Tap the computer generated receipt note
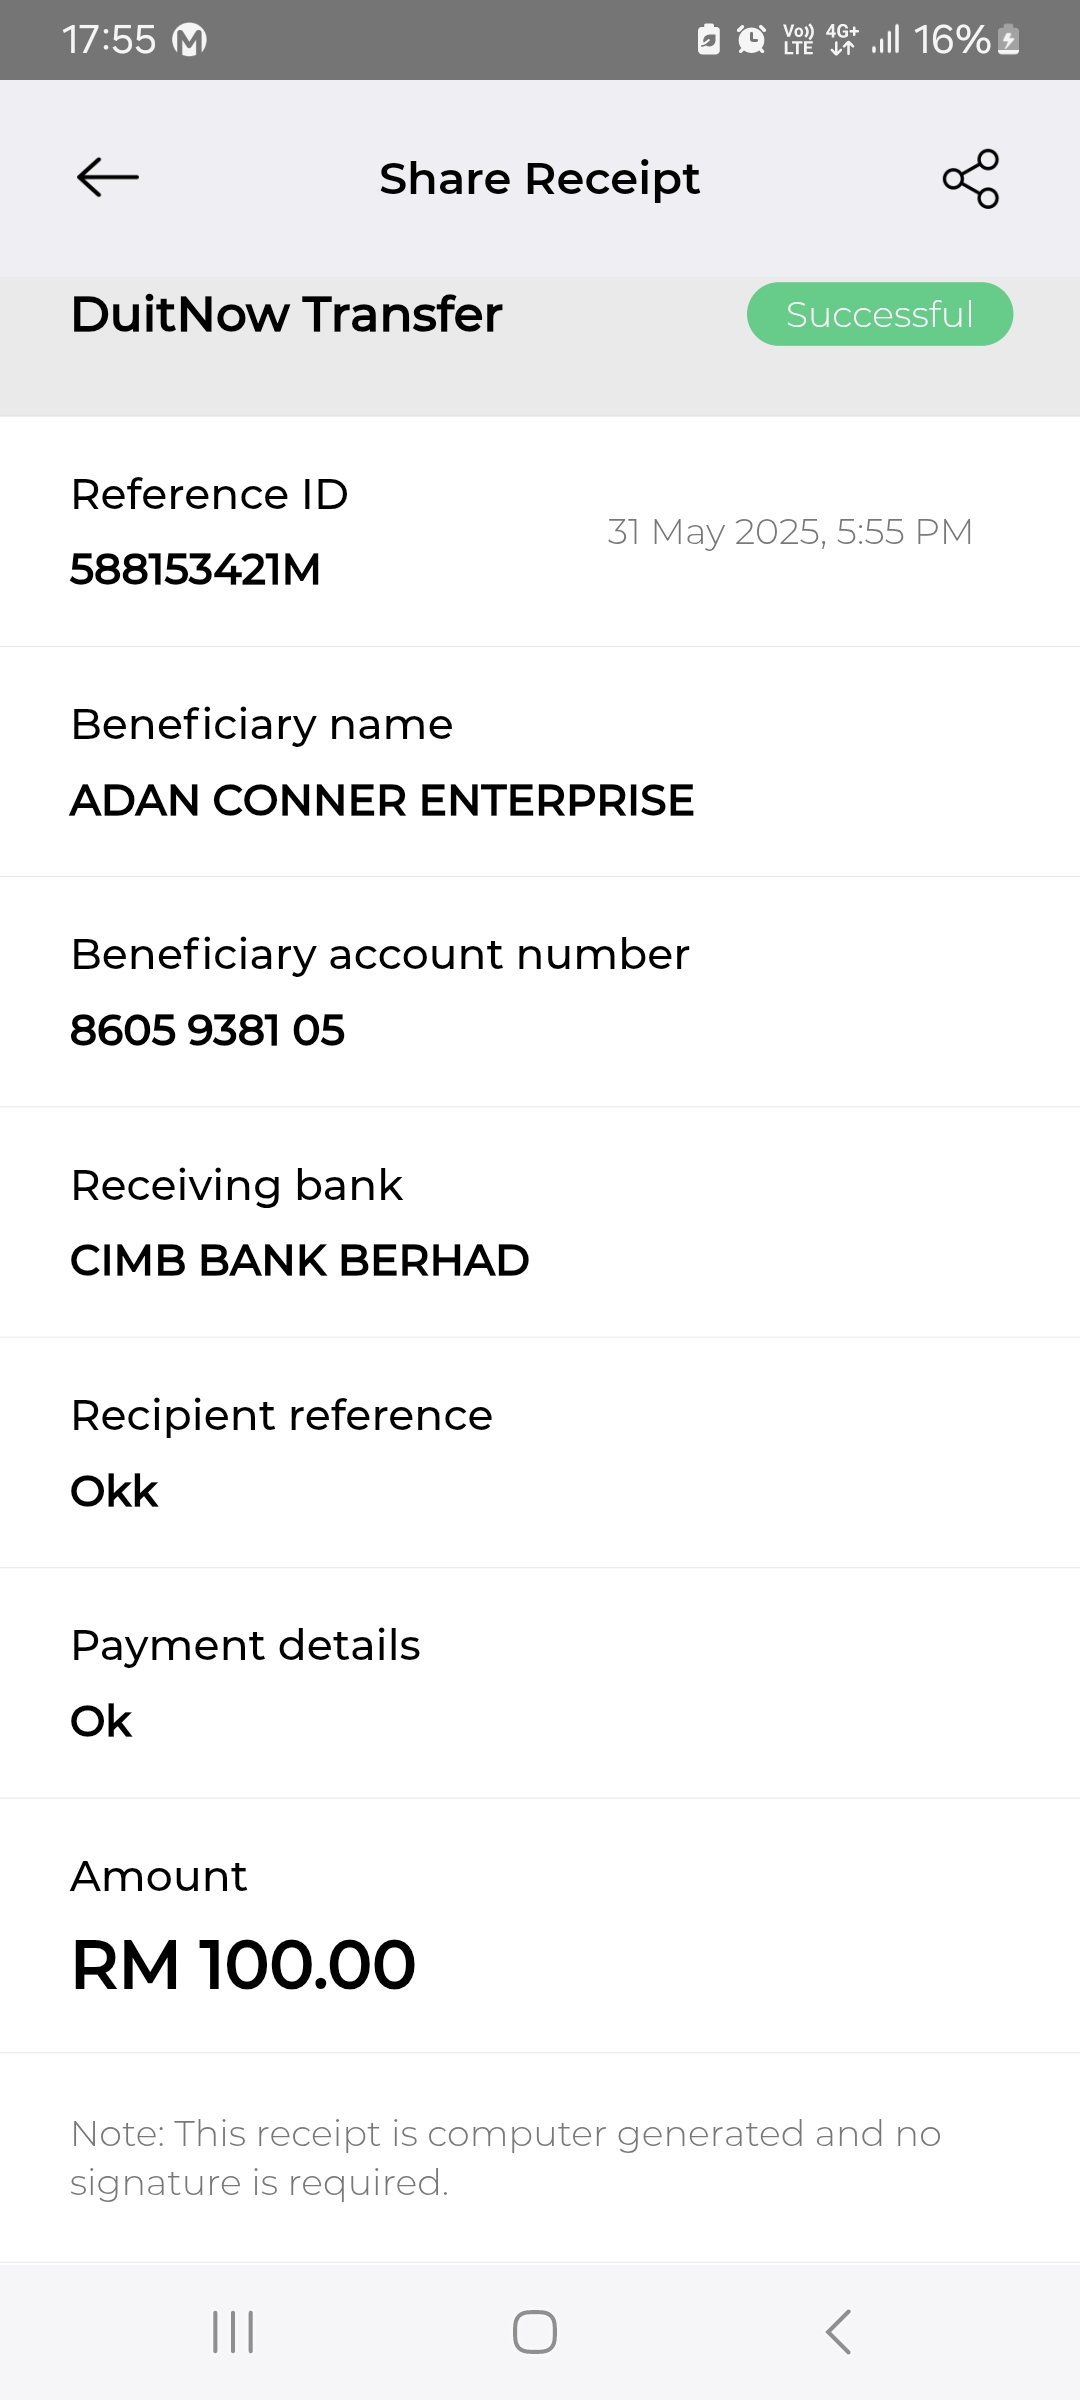The height and width of the screenshot is (2400, 1080). pos(505,2157)
